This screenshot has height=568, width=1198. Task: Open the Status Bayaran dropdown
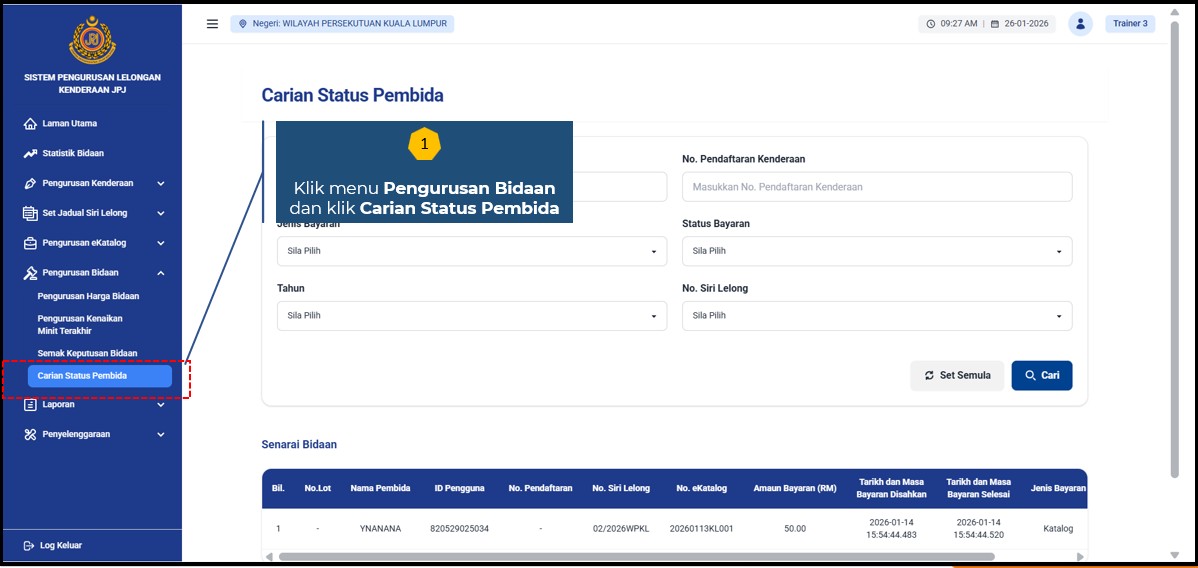point(876,251)
